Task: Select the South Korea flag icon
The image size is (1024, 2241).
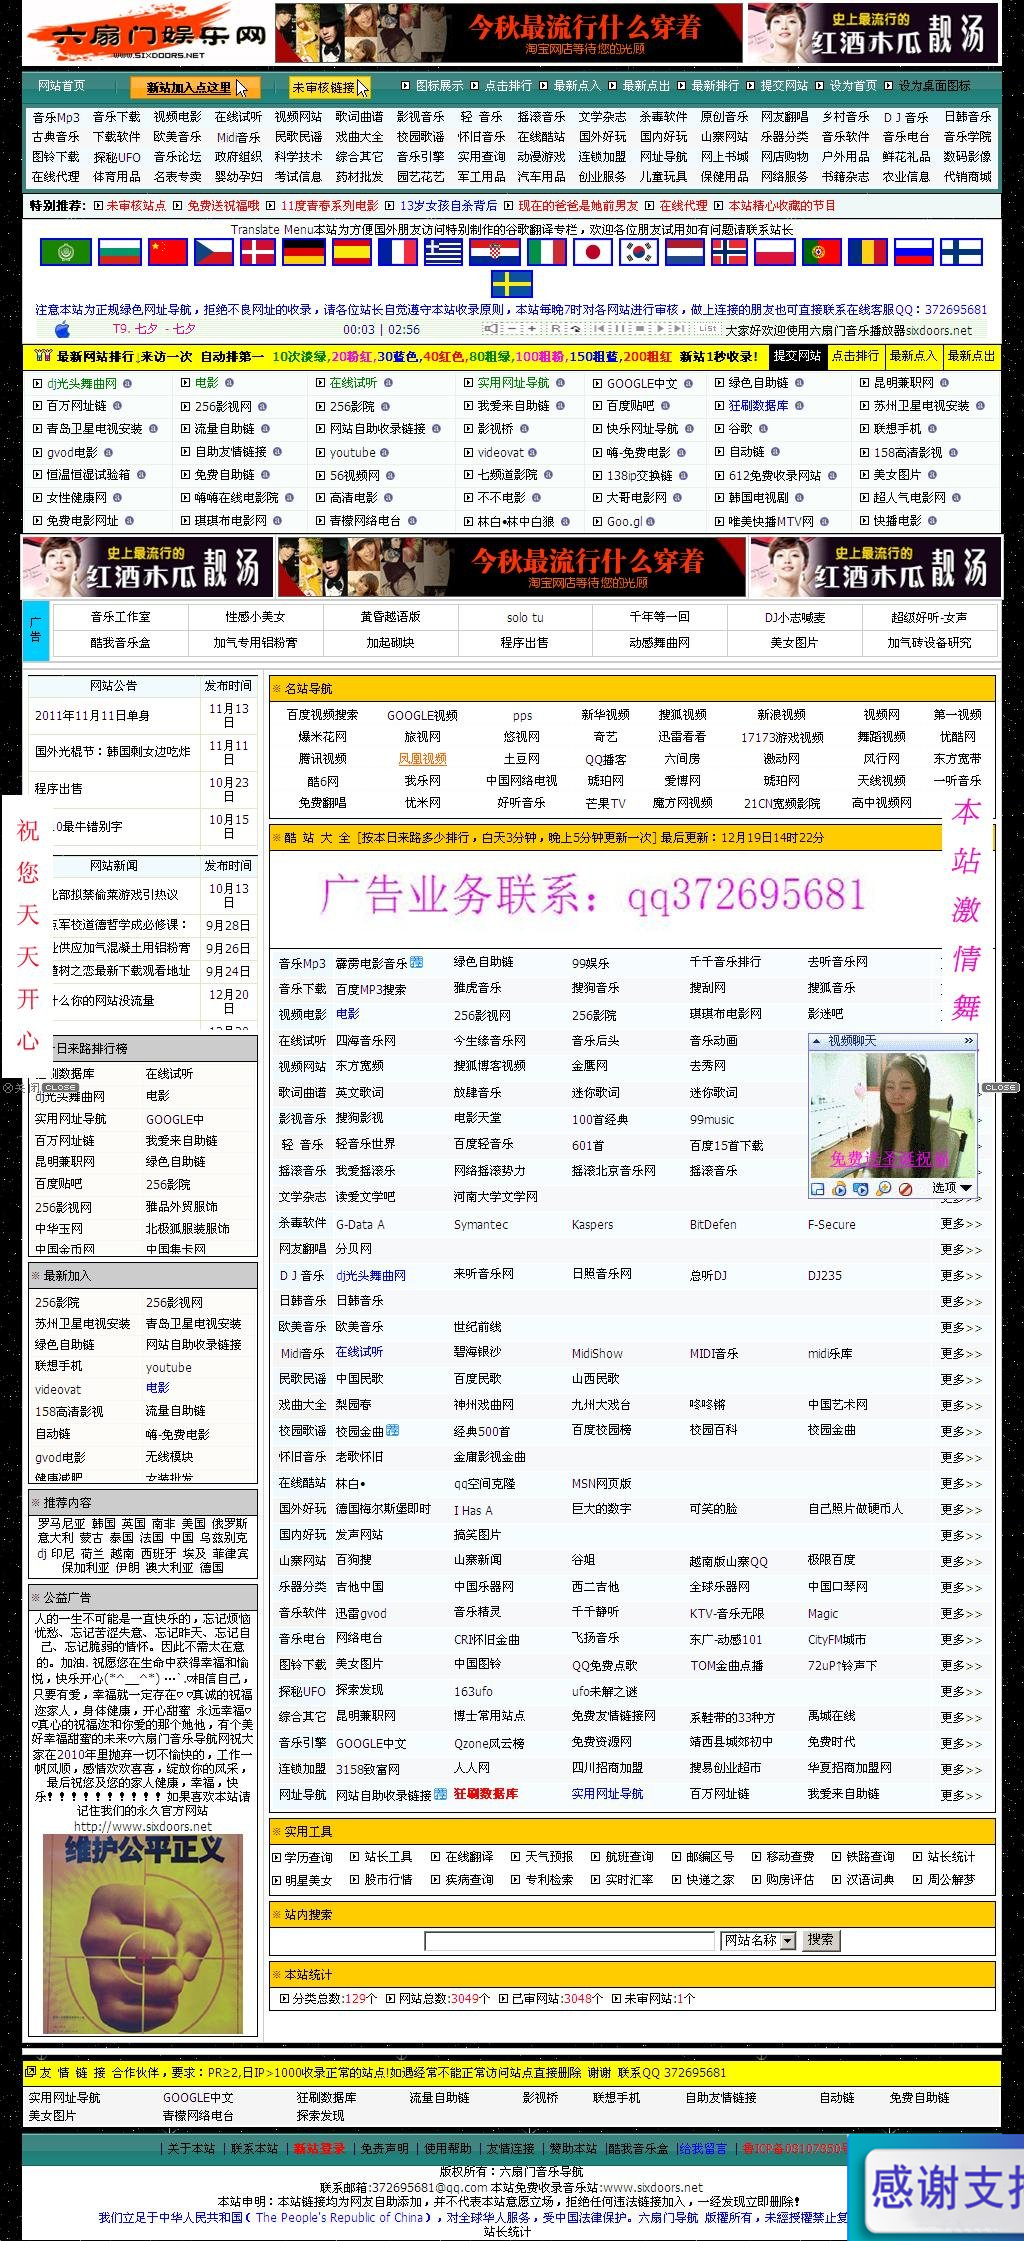Action: pyautogui.click(x=638, y=252)
